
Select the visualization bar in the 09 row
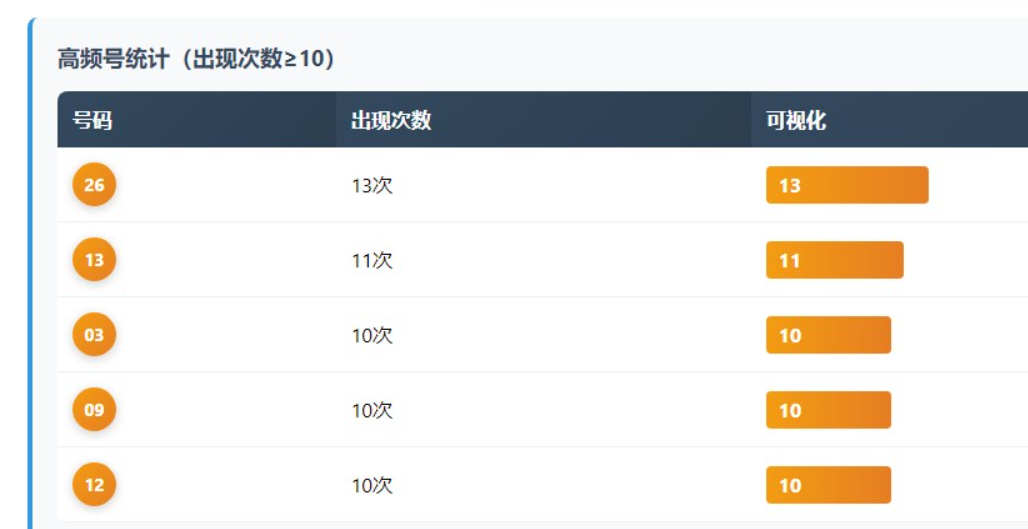[828, 410]
